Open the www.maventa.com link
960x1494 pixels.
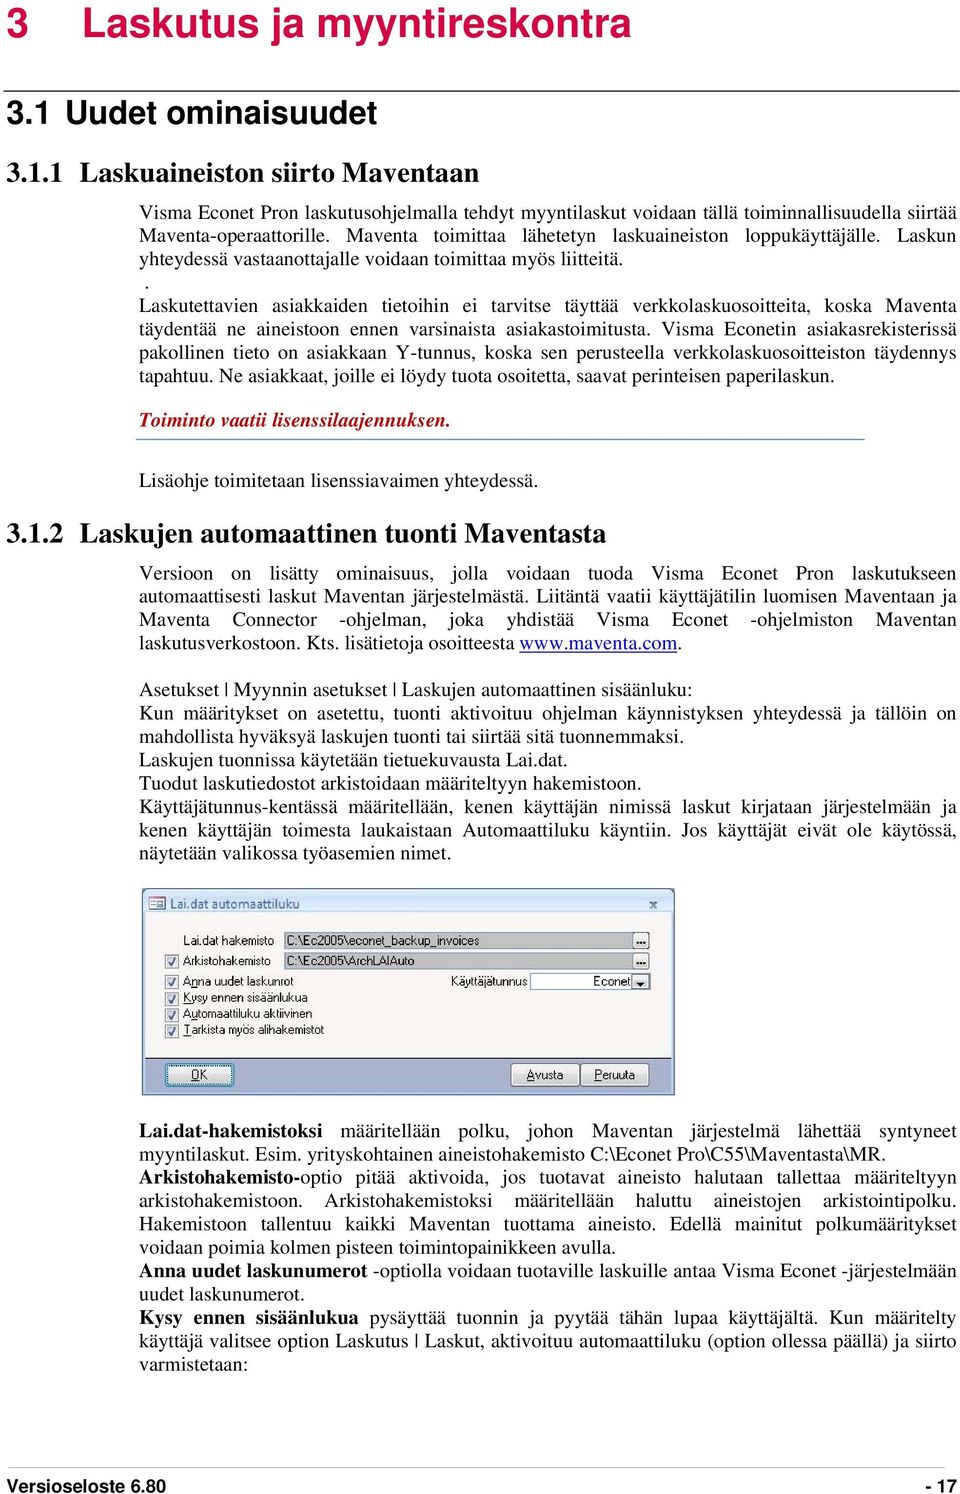coord(599,643)
